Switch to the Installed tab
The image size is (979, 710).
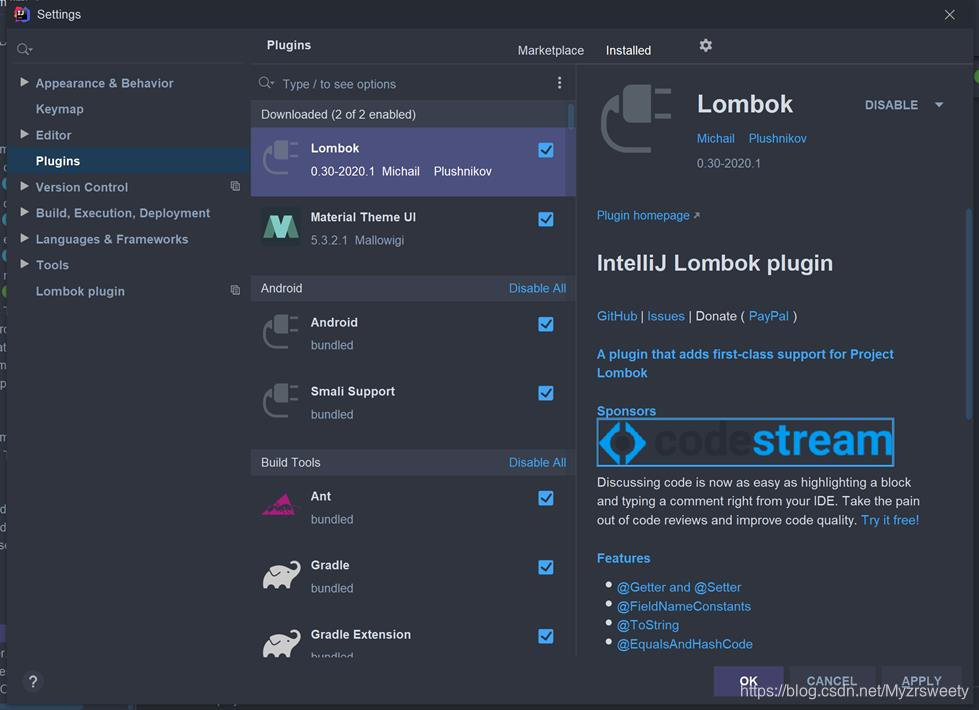point(628,50)
